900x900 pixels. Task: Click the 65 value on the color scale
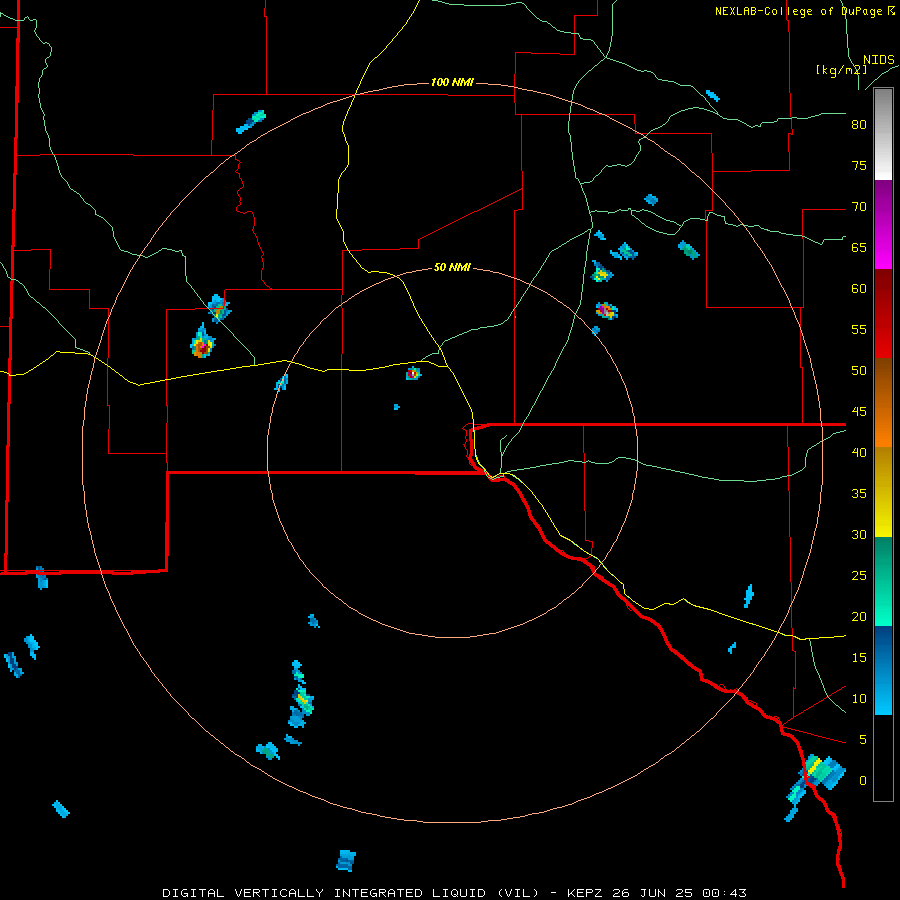point(859,247)
